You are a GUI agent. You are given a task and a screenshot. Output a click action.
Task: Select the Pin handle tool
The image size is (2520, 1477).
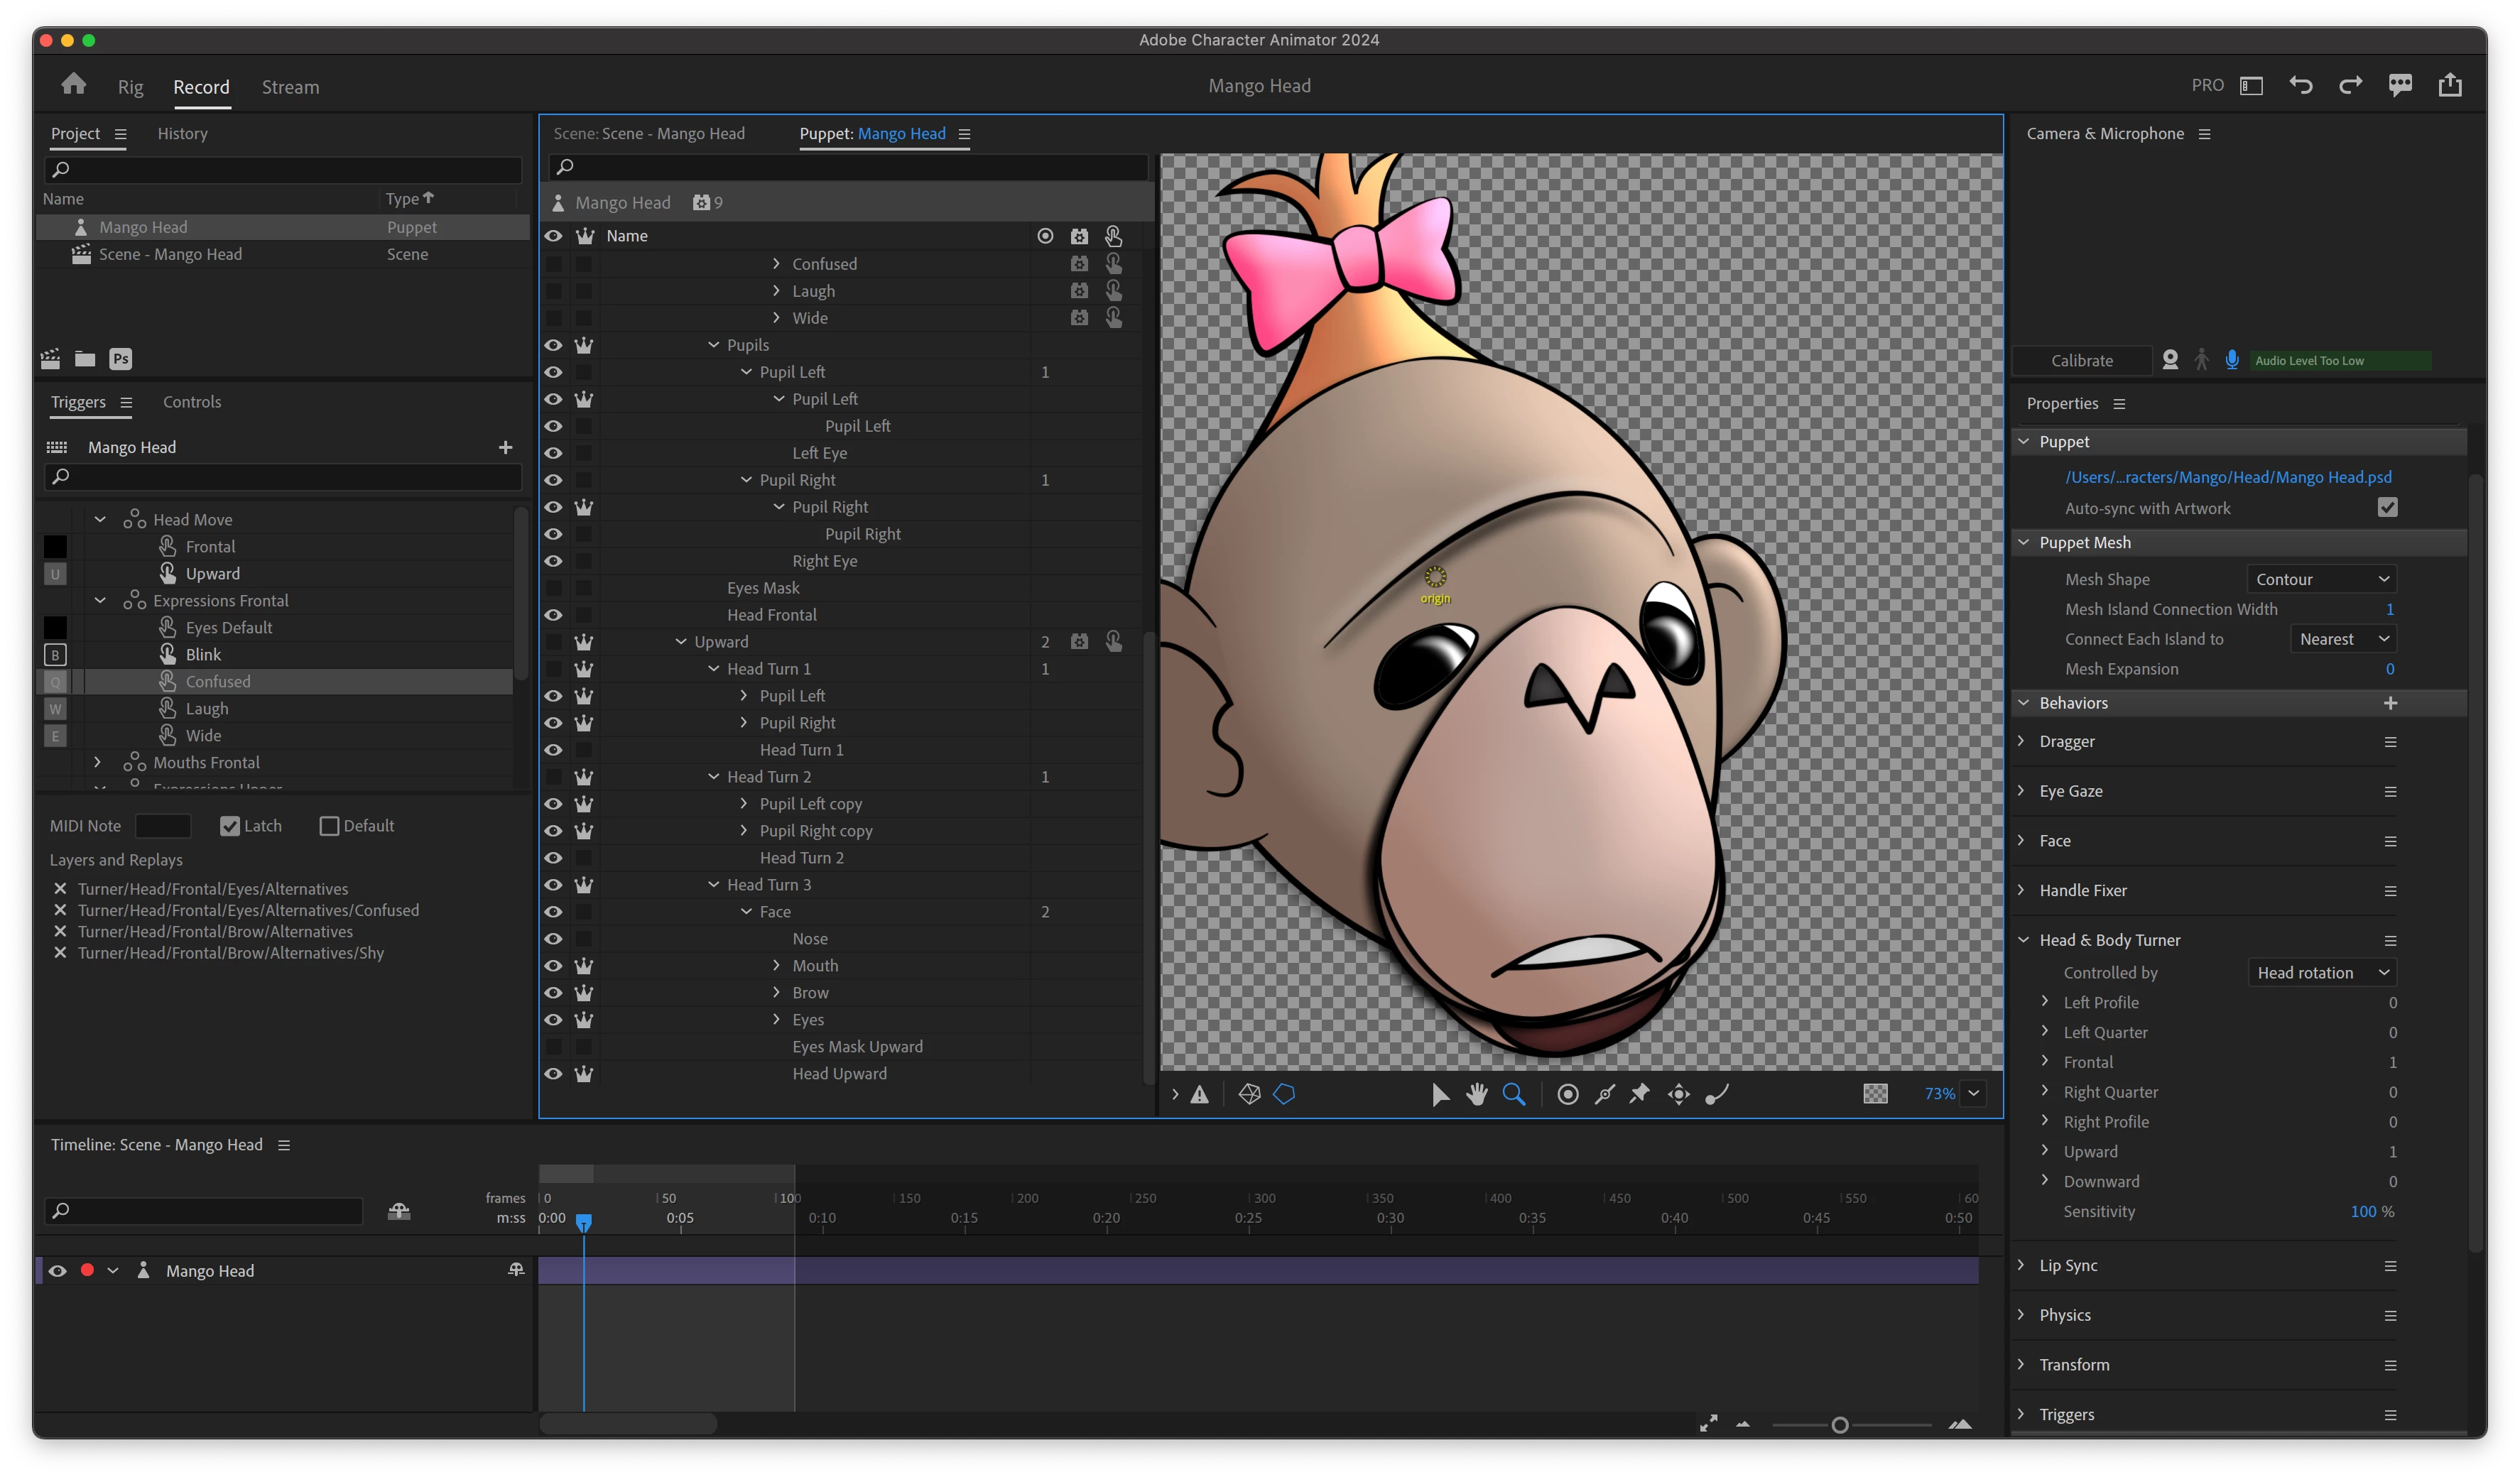[1639, 1094]
